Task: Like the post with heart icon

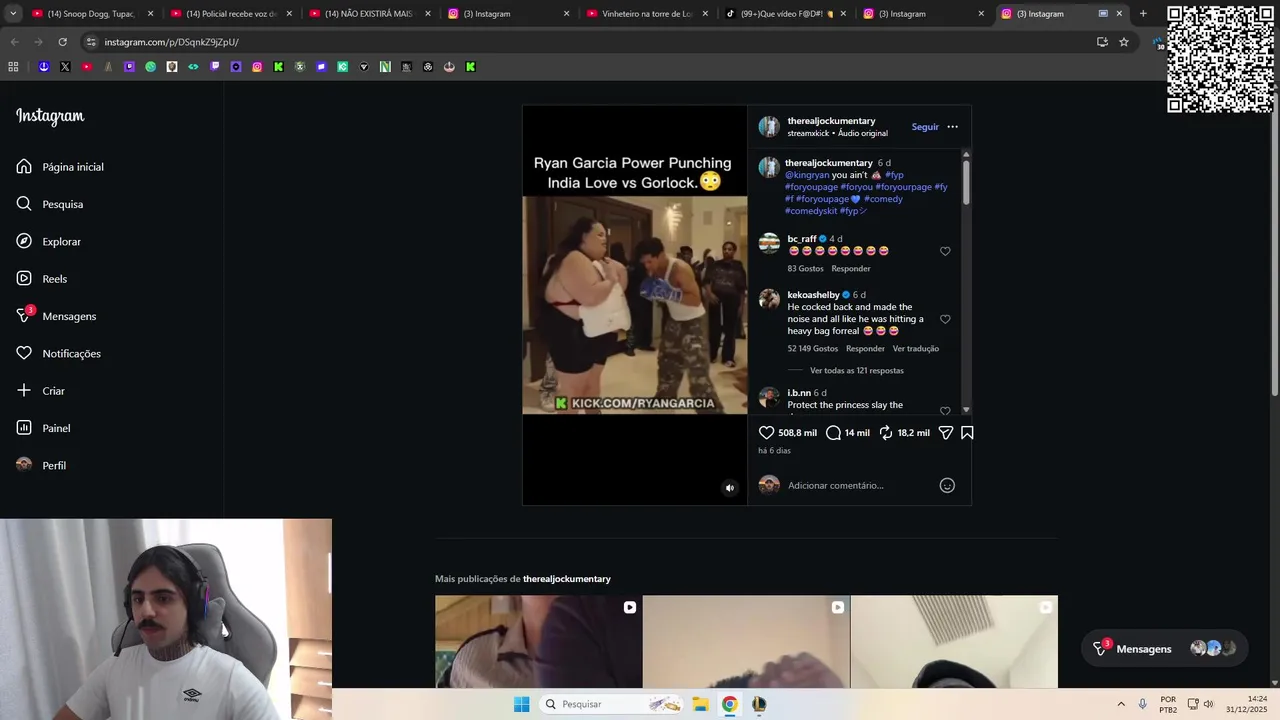Action: pos(766,433)
